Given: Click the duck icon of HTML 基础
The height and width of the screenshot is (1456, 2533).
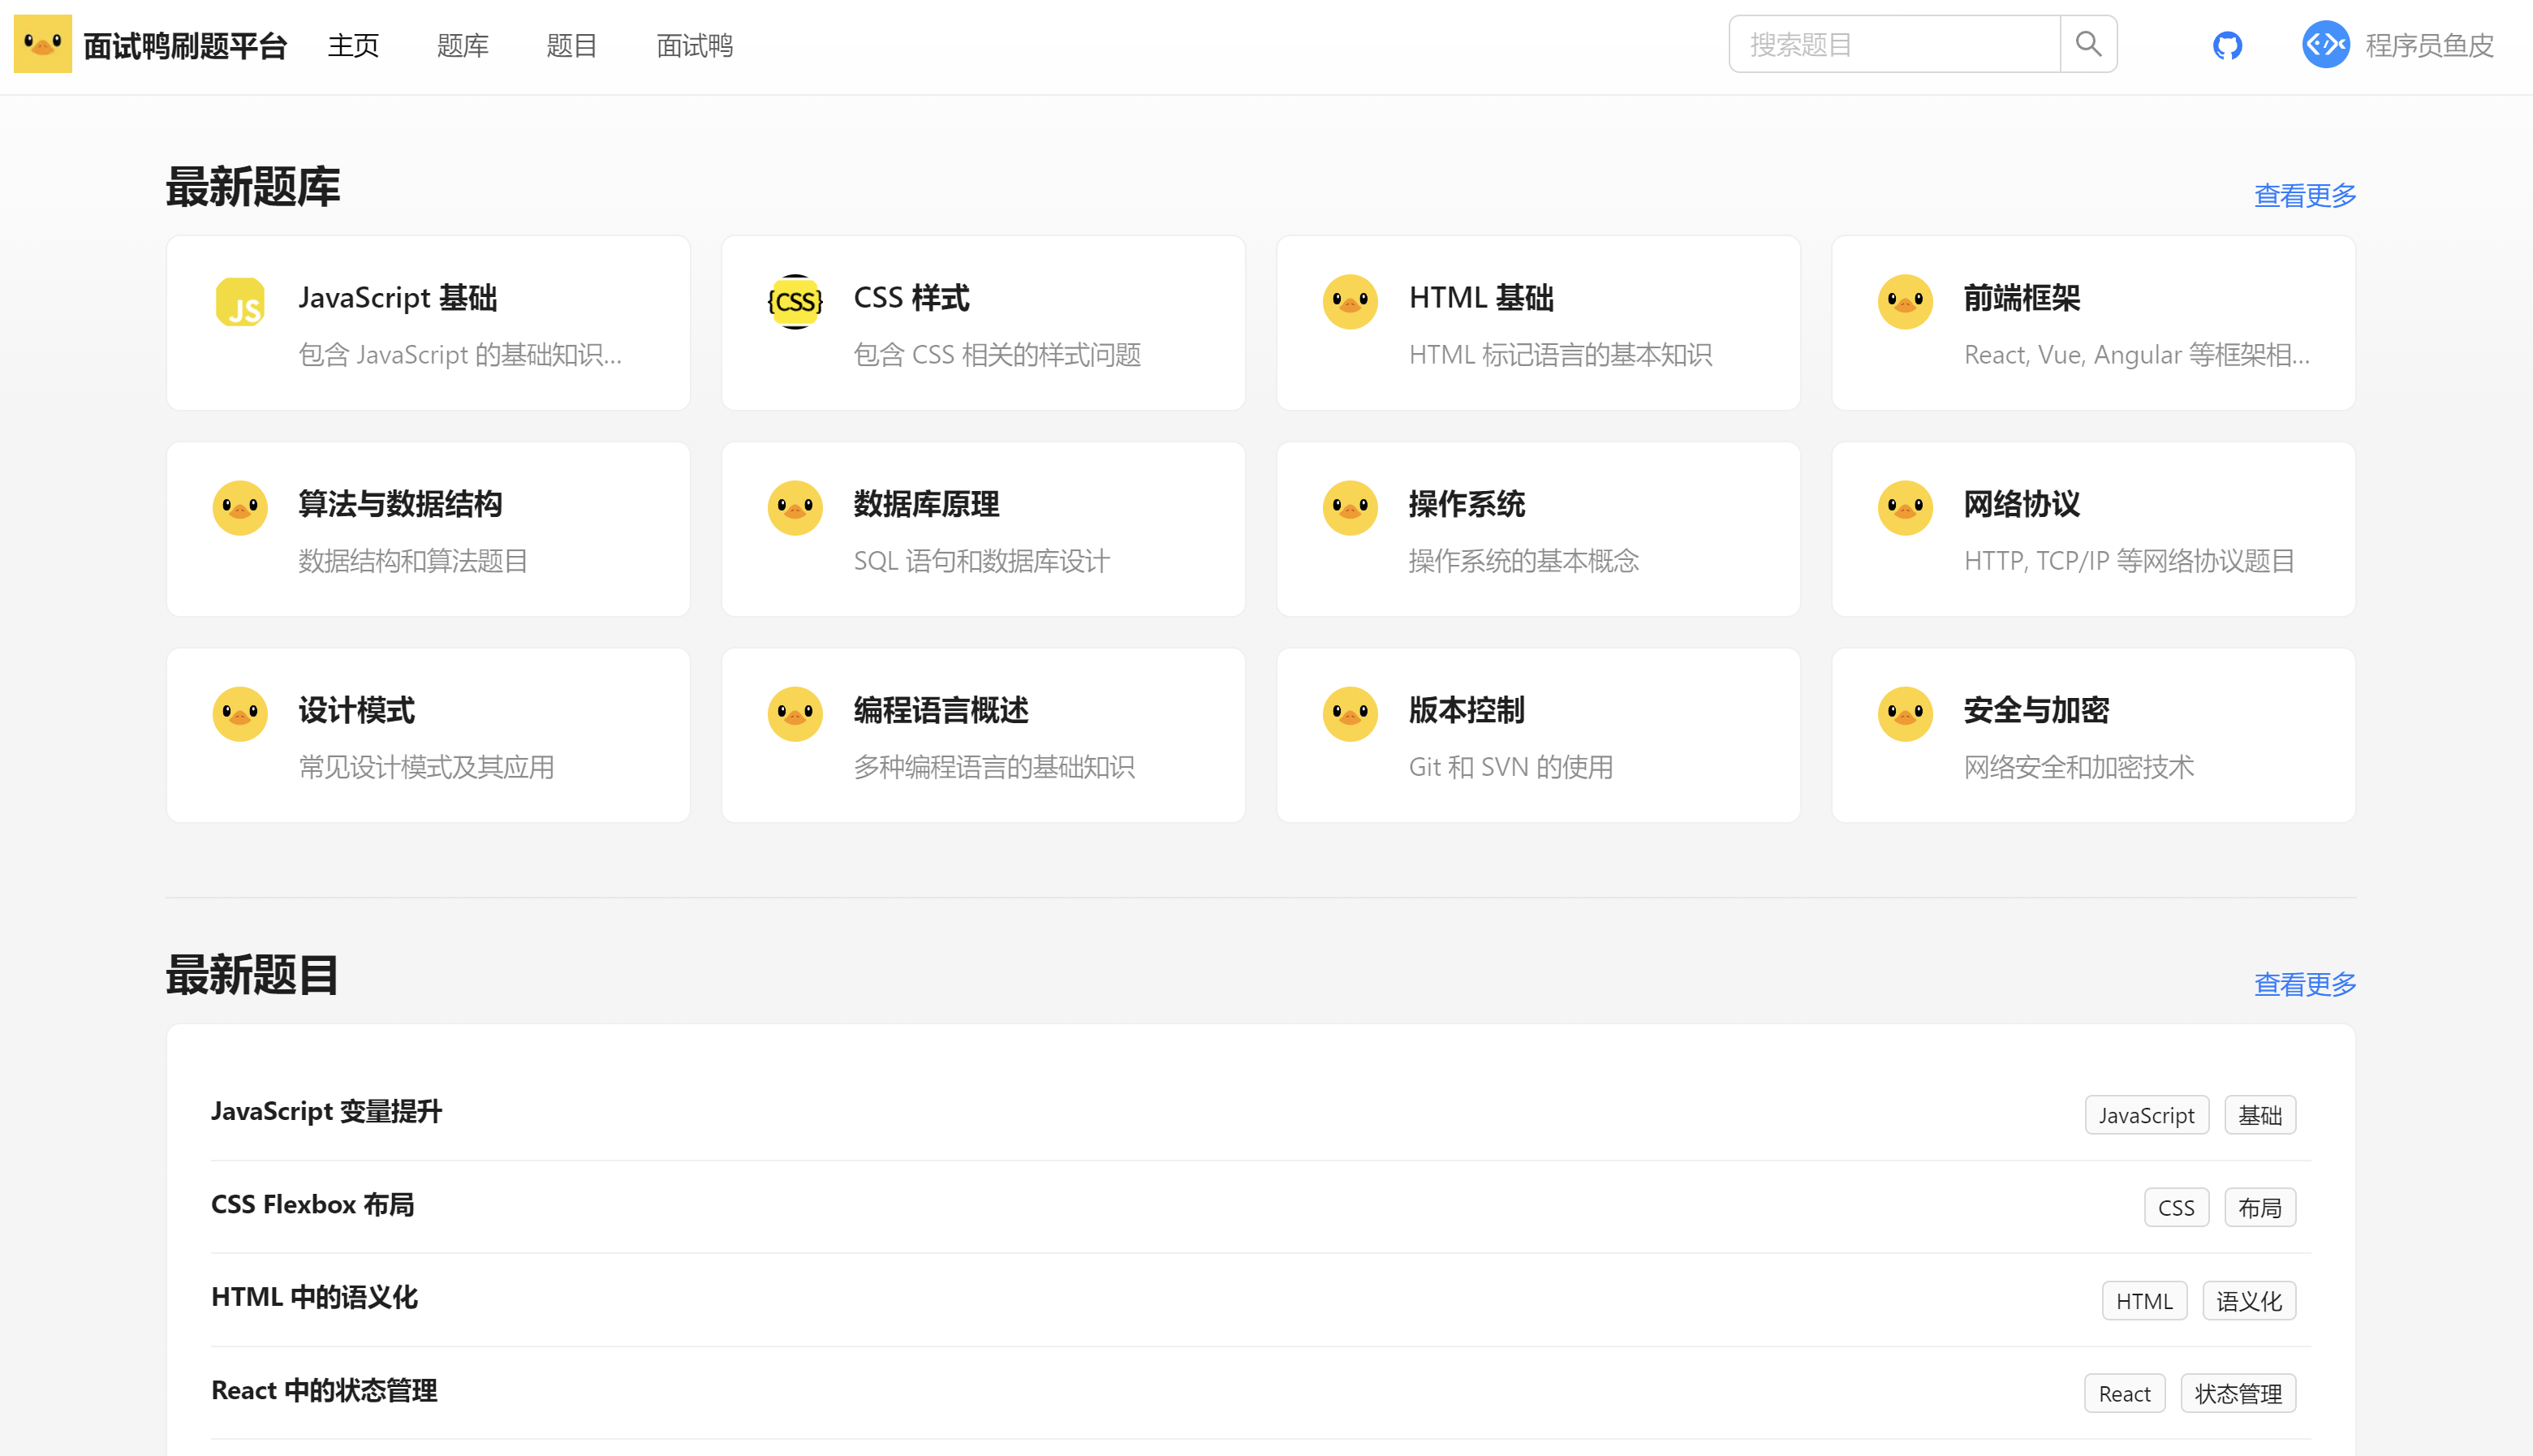Looking at the screenshot, I should click(1350, 302).
